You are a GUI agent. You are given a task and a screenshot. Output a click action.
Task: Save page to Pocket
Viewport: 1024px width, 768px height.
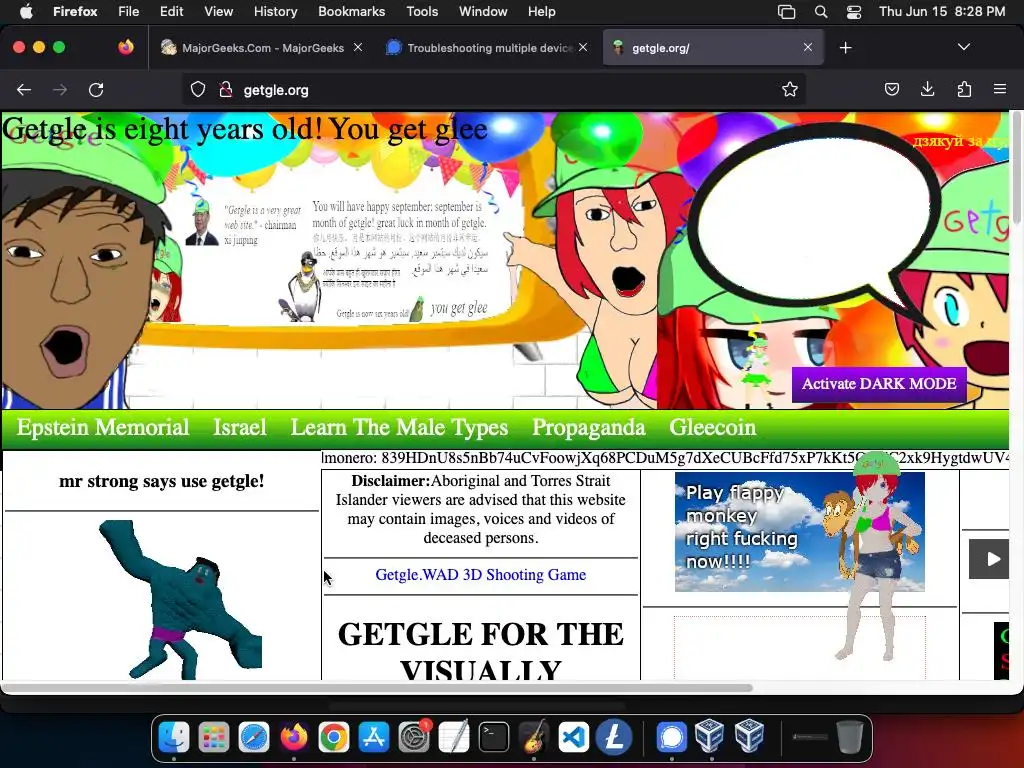point(891,90)
